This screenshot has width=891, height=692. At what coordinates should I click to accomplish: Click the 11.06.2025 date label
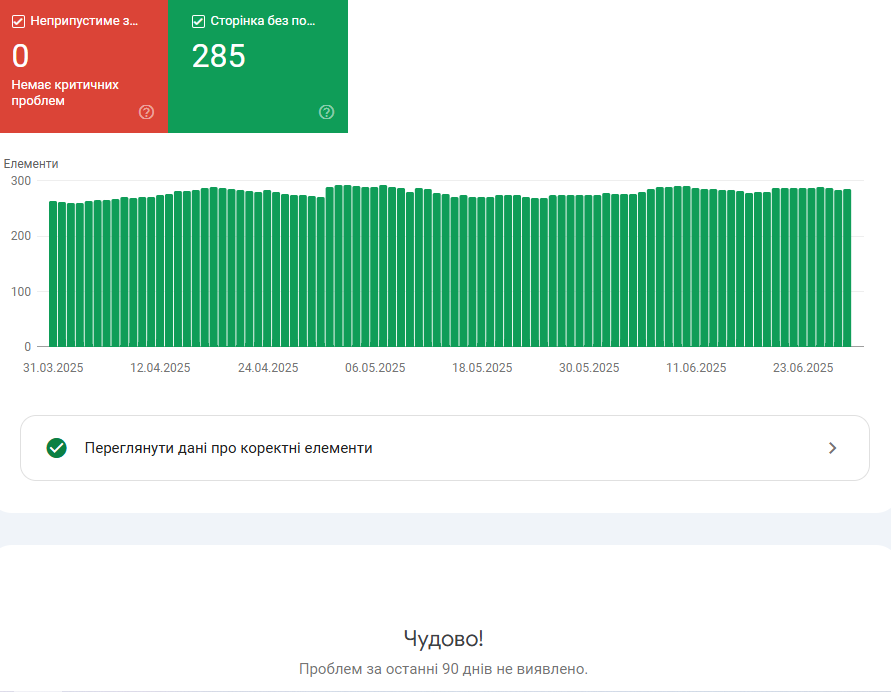click(696, 368)
